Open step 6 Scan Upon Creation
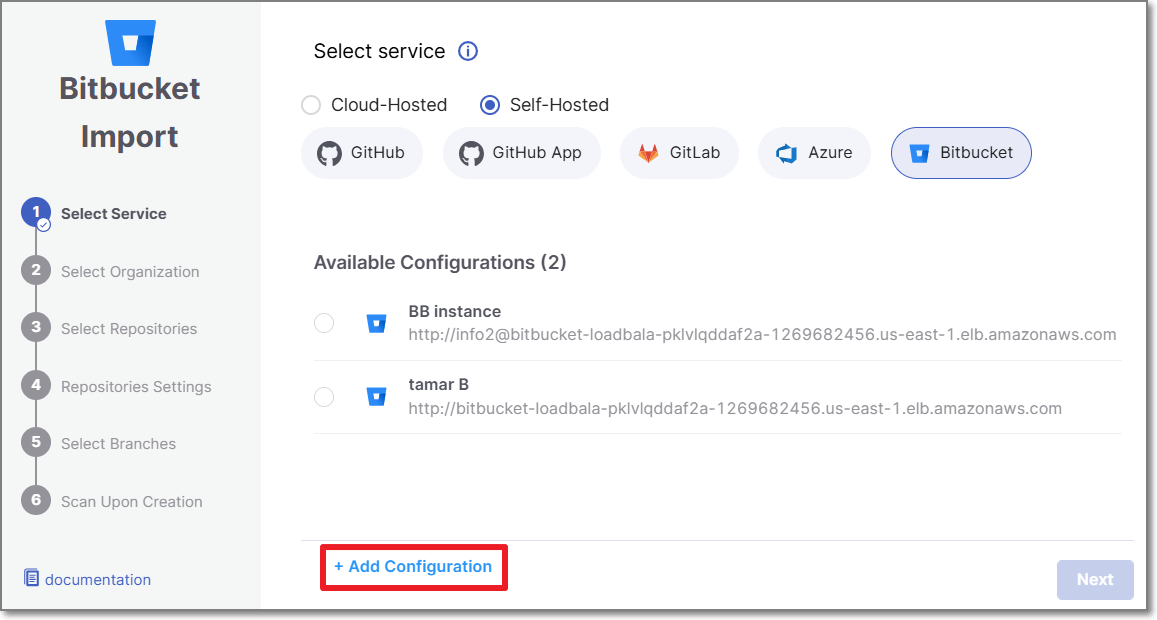This screenshot has height=620, width=1157. 131,501
